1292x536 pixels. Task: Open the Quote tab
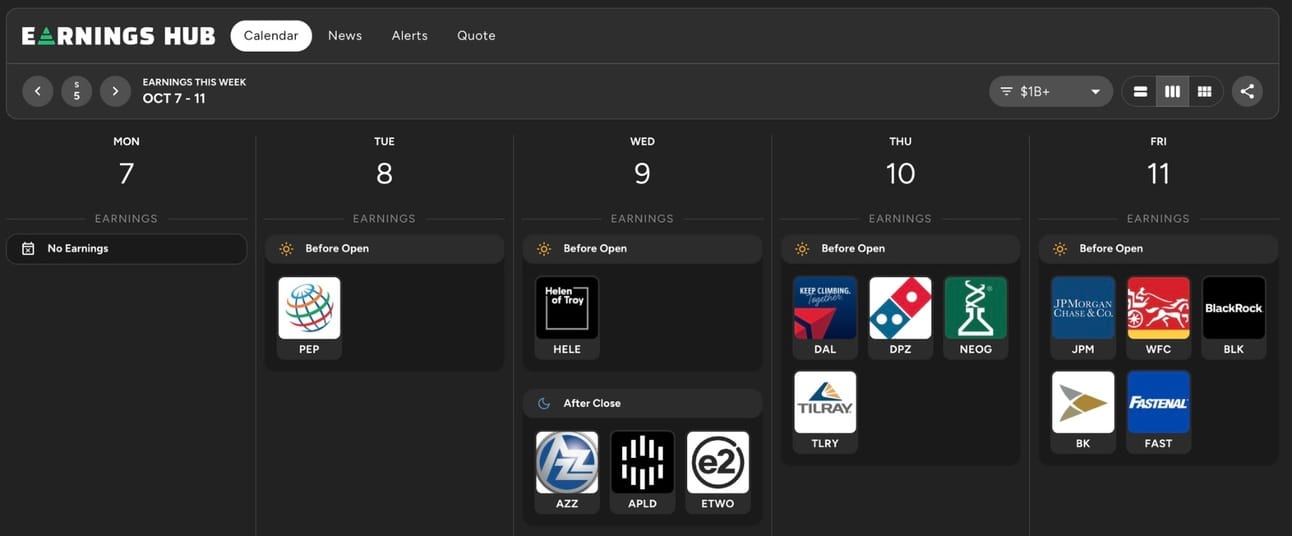point(476,35)
